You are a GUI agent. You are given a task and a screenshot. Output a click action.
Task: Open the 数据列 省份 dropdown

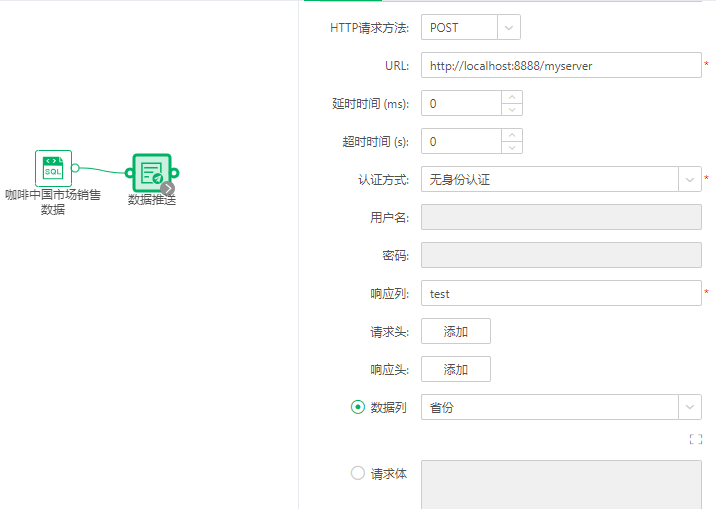[690, 407]
